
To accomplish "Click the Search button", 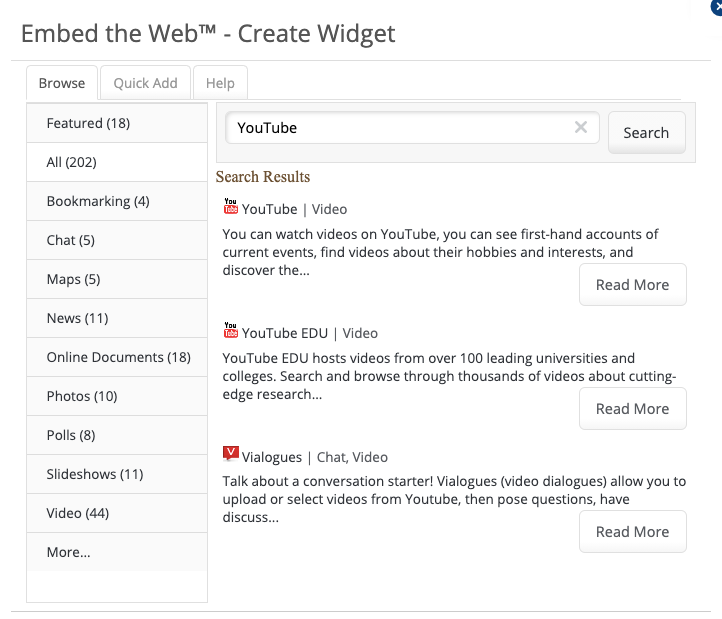I will click(646, 133).
